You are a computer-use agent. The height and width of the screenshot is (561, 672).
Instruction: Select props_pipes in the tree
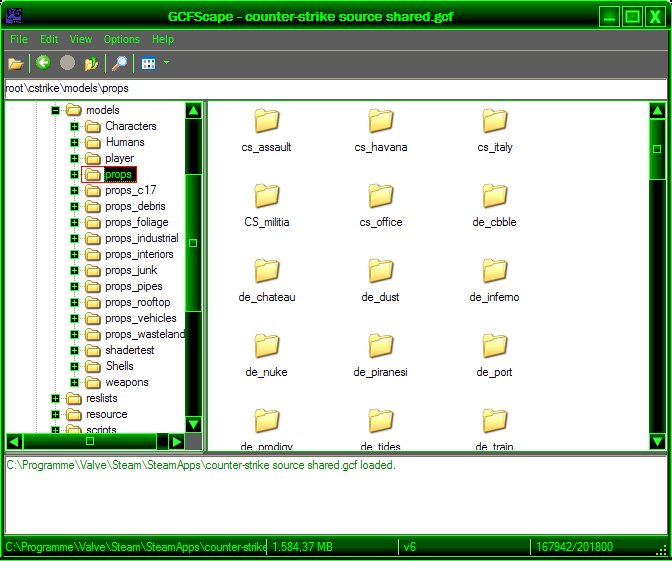pos(134,286)
